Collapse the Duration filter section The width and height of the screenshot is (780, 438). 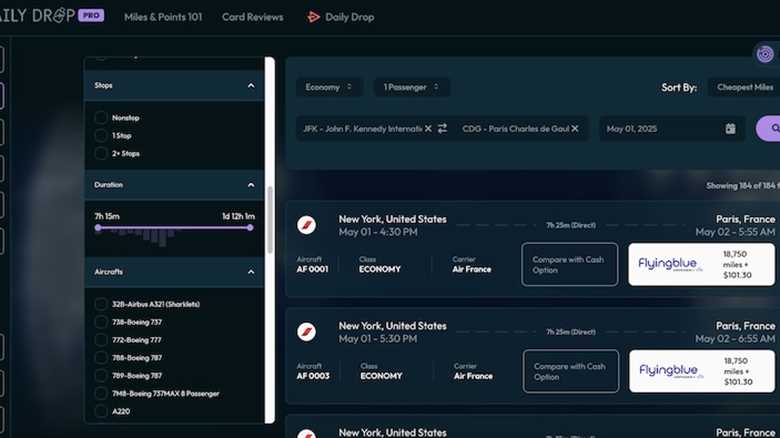251,185
